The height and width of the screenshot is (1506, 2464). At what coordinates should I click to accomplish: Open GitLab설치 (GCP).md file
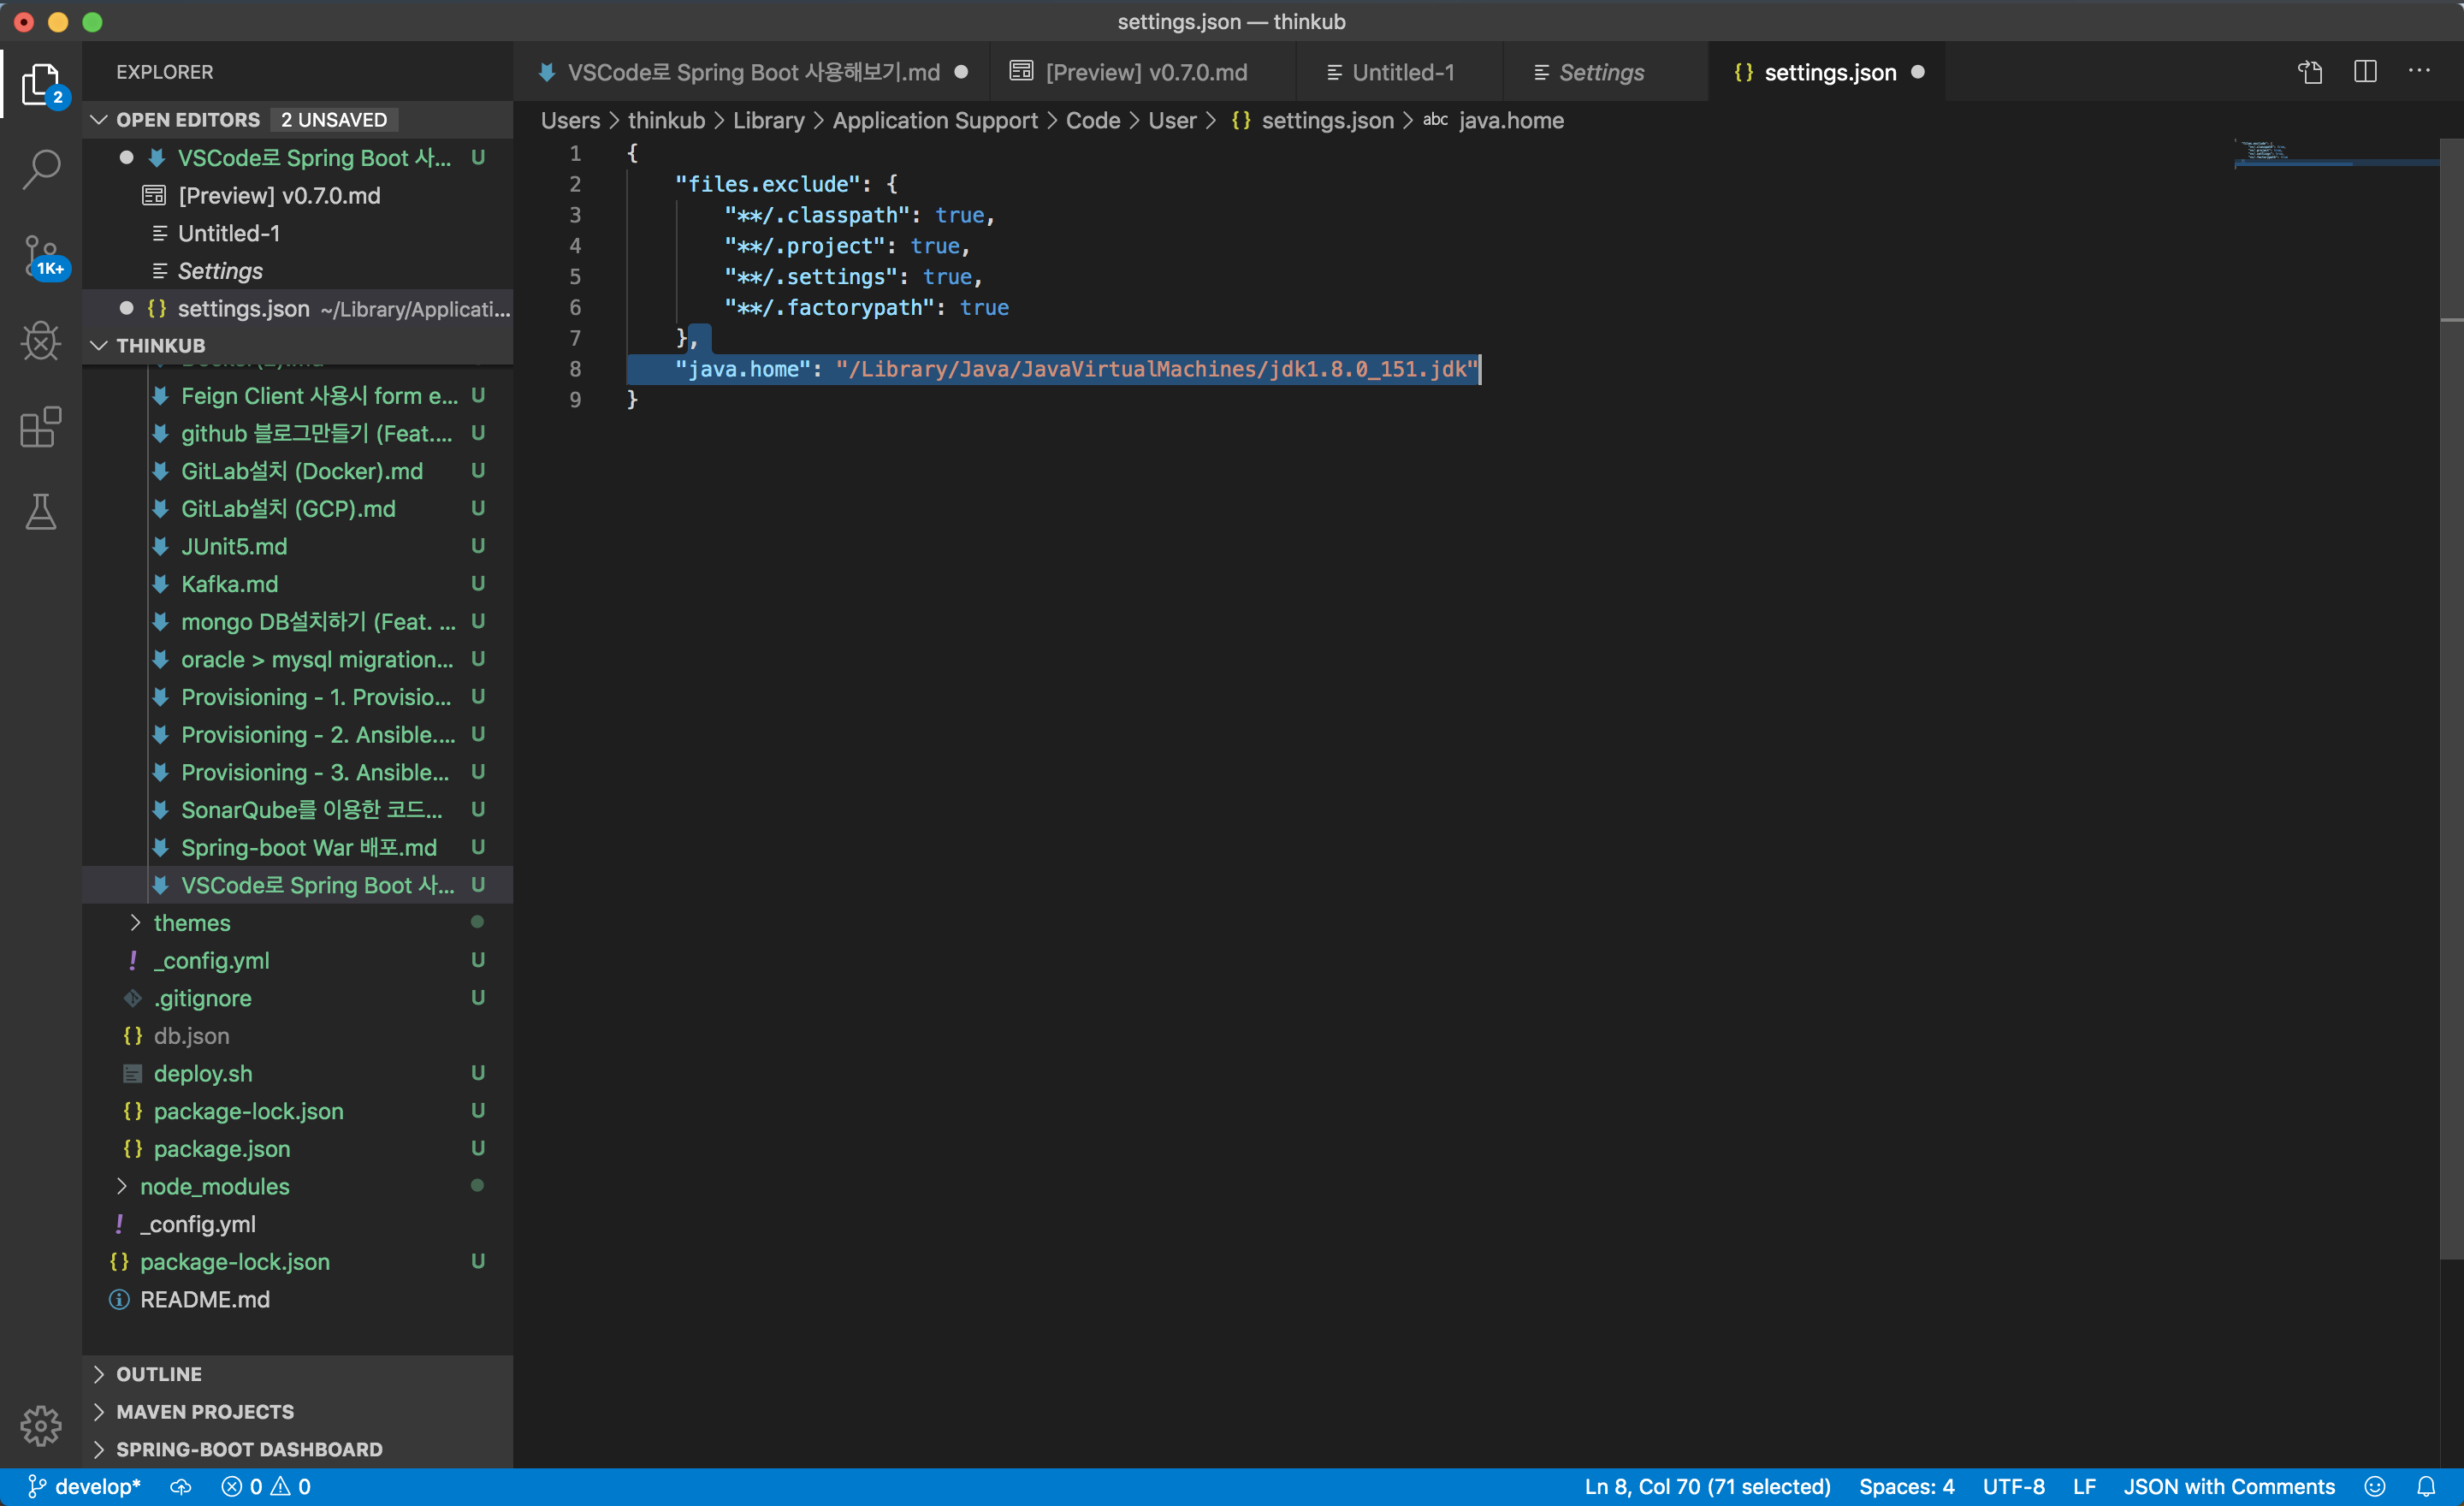[x=298, y=508]
